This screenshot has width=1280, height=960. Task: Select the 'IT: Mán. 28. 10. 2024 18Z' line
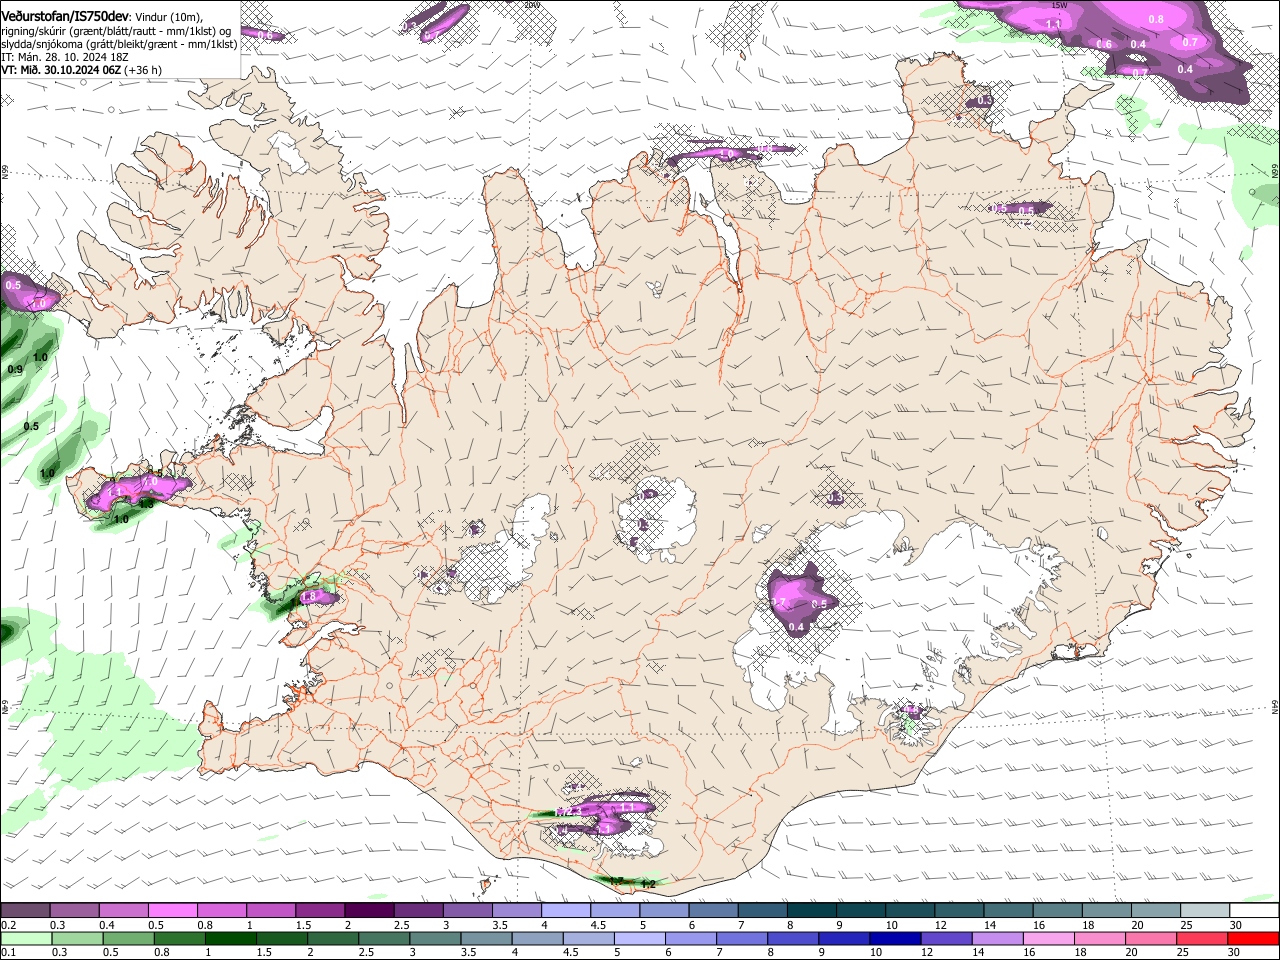tap(64, 57)
